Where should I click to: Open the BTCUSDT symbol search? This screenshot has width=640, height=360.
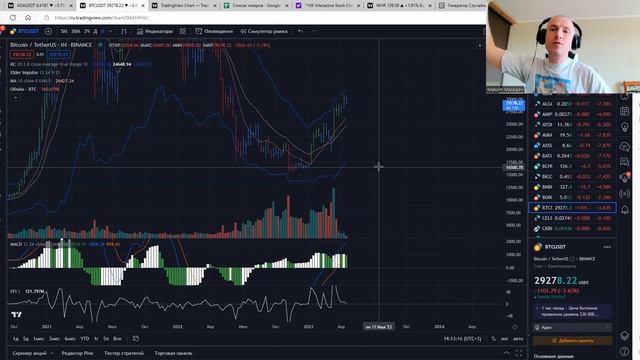[24, 31]
